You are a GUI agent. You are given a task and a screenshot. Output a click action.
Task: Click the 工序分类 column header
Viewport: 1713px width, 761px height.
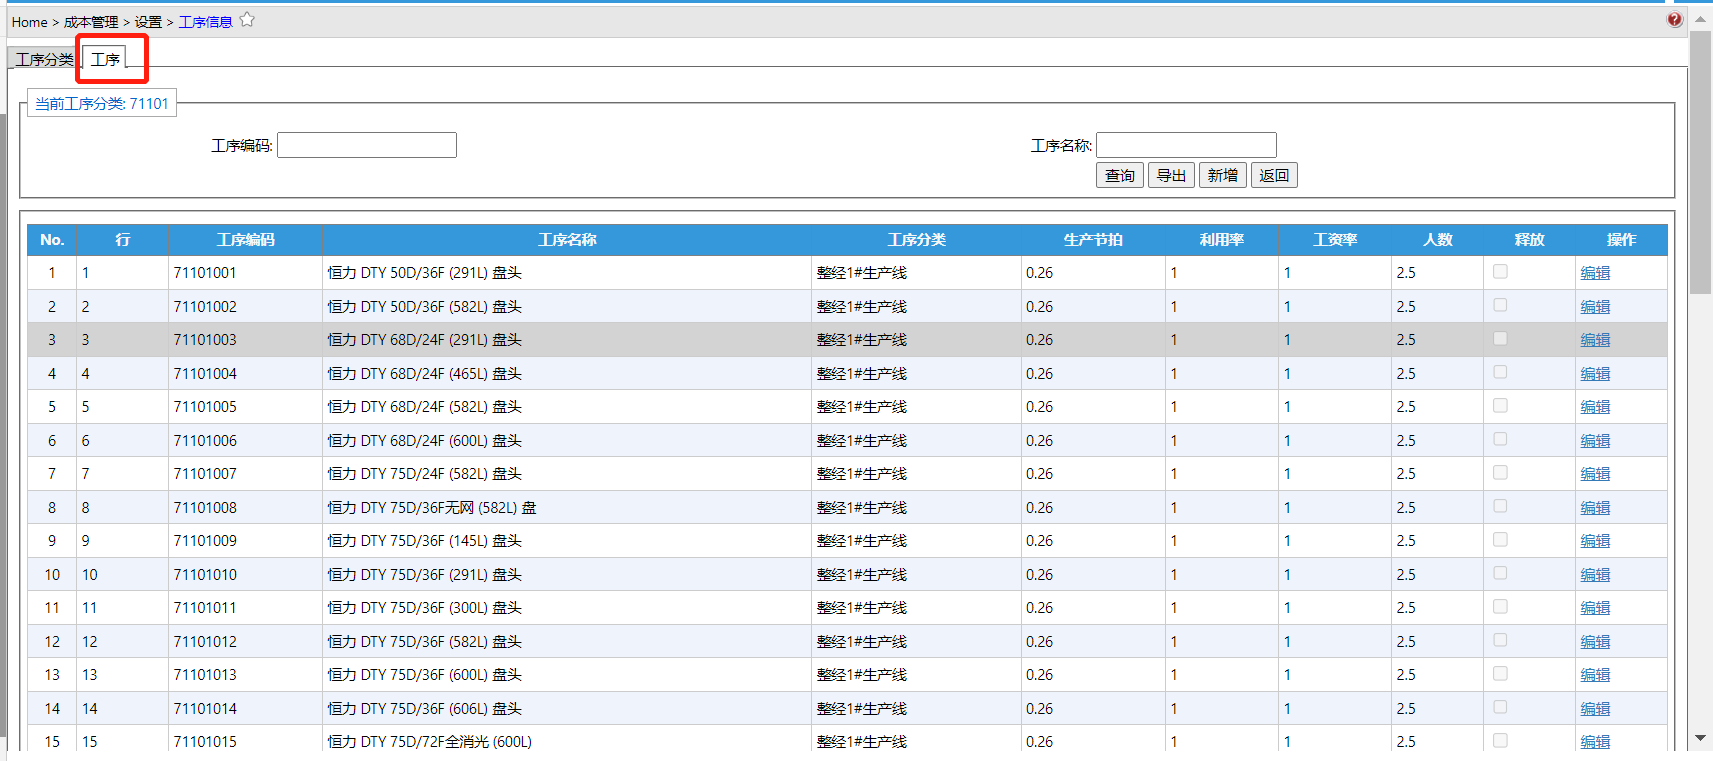[x=916, y=240]
